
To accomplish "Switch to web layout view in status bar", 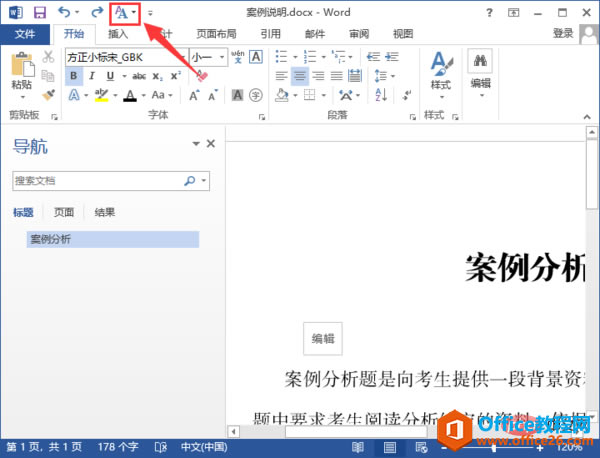I will [421, 447].
